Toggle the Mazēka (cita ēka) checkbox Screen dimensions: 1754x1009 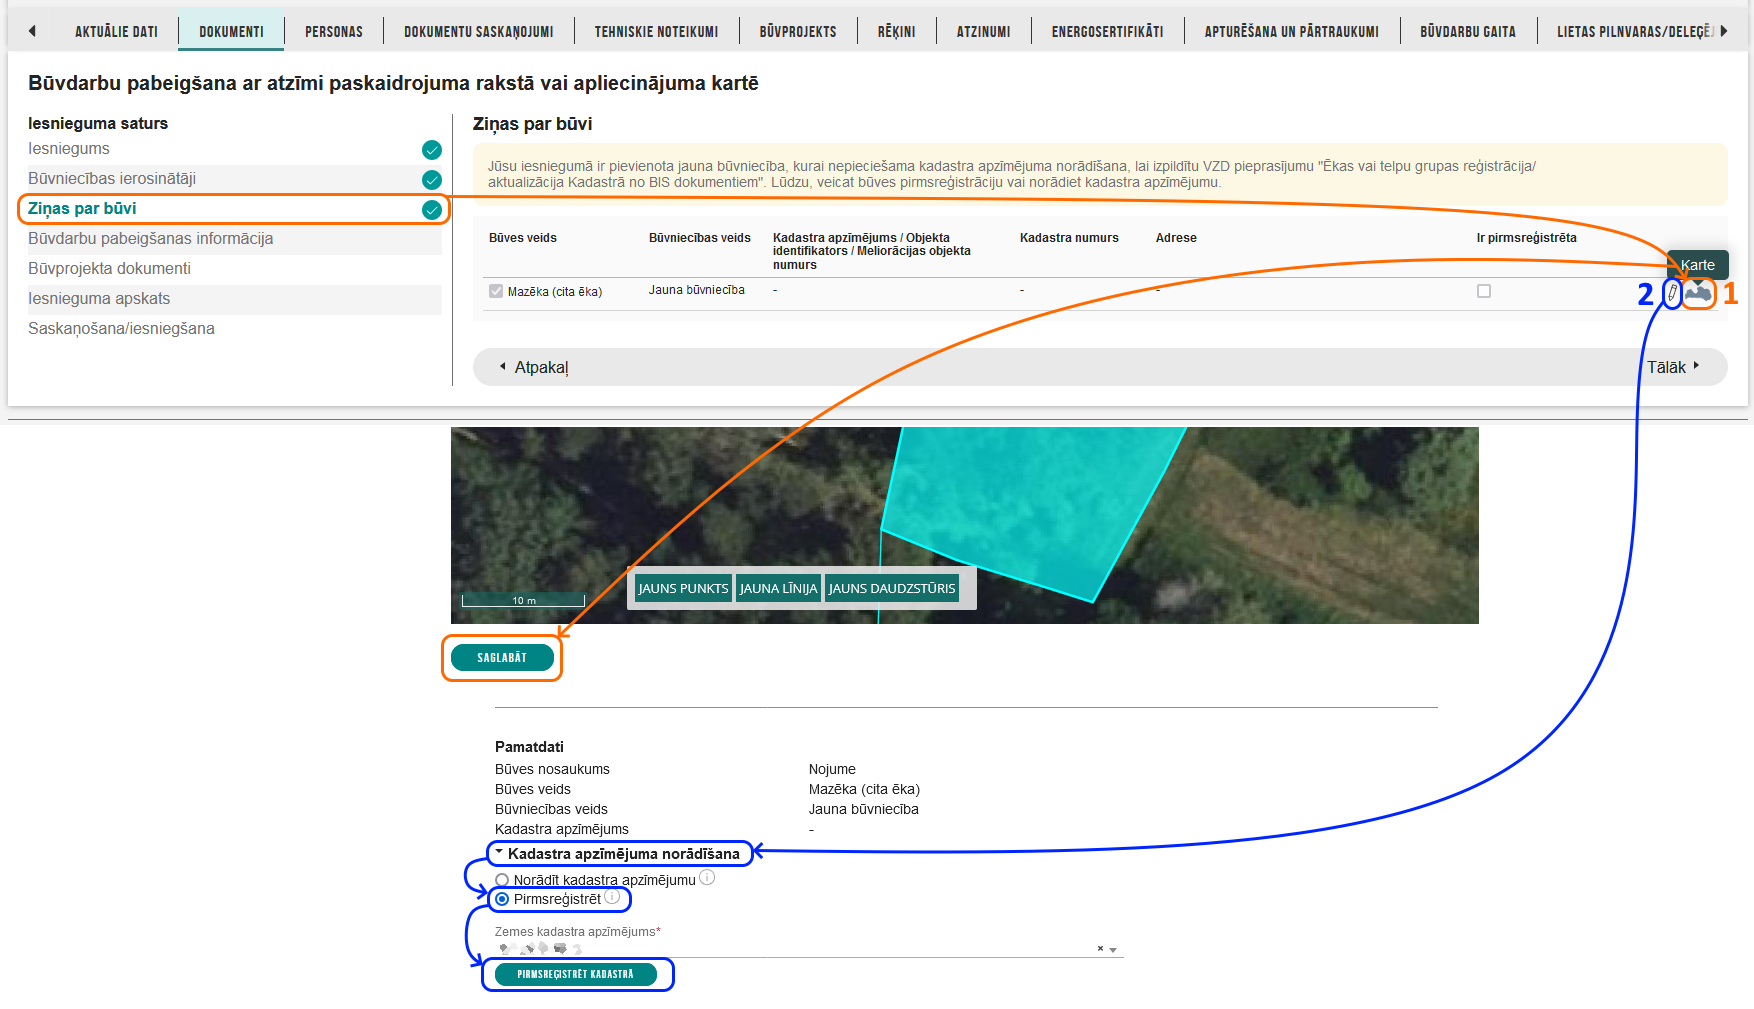click(x=496, y=291)
